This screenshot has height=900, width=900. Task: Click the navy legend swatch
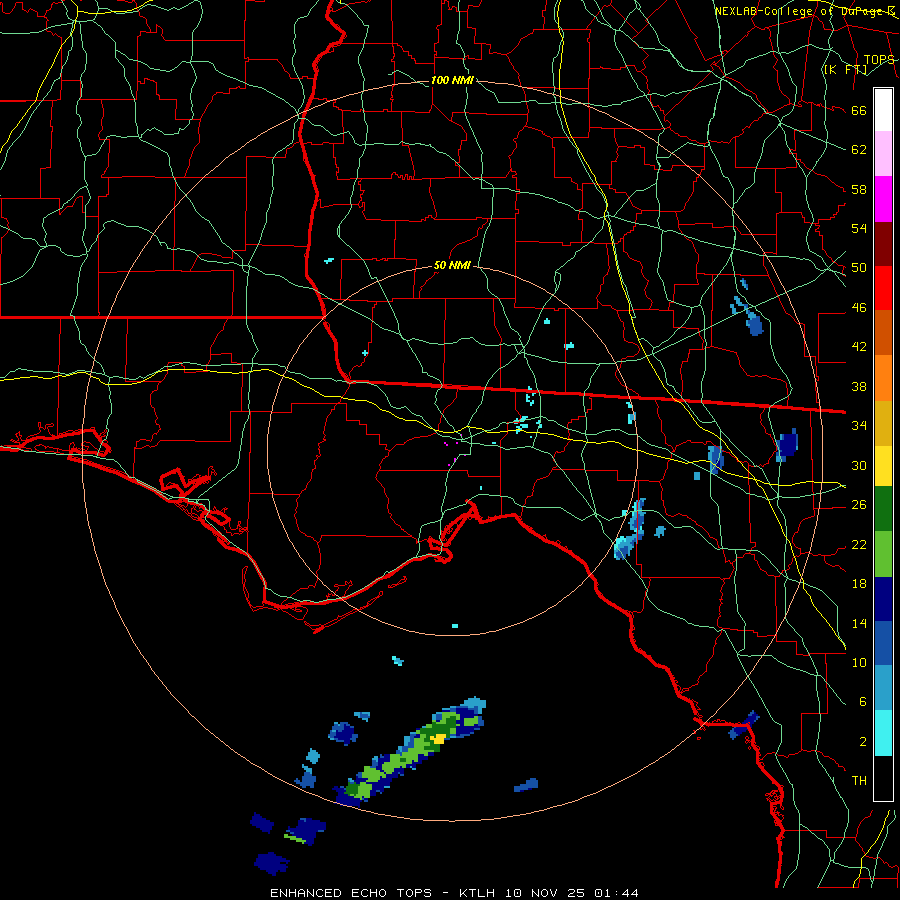click(x=883, y=599)
